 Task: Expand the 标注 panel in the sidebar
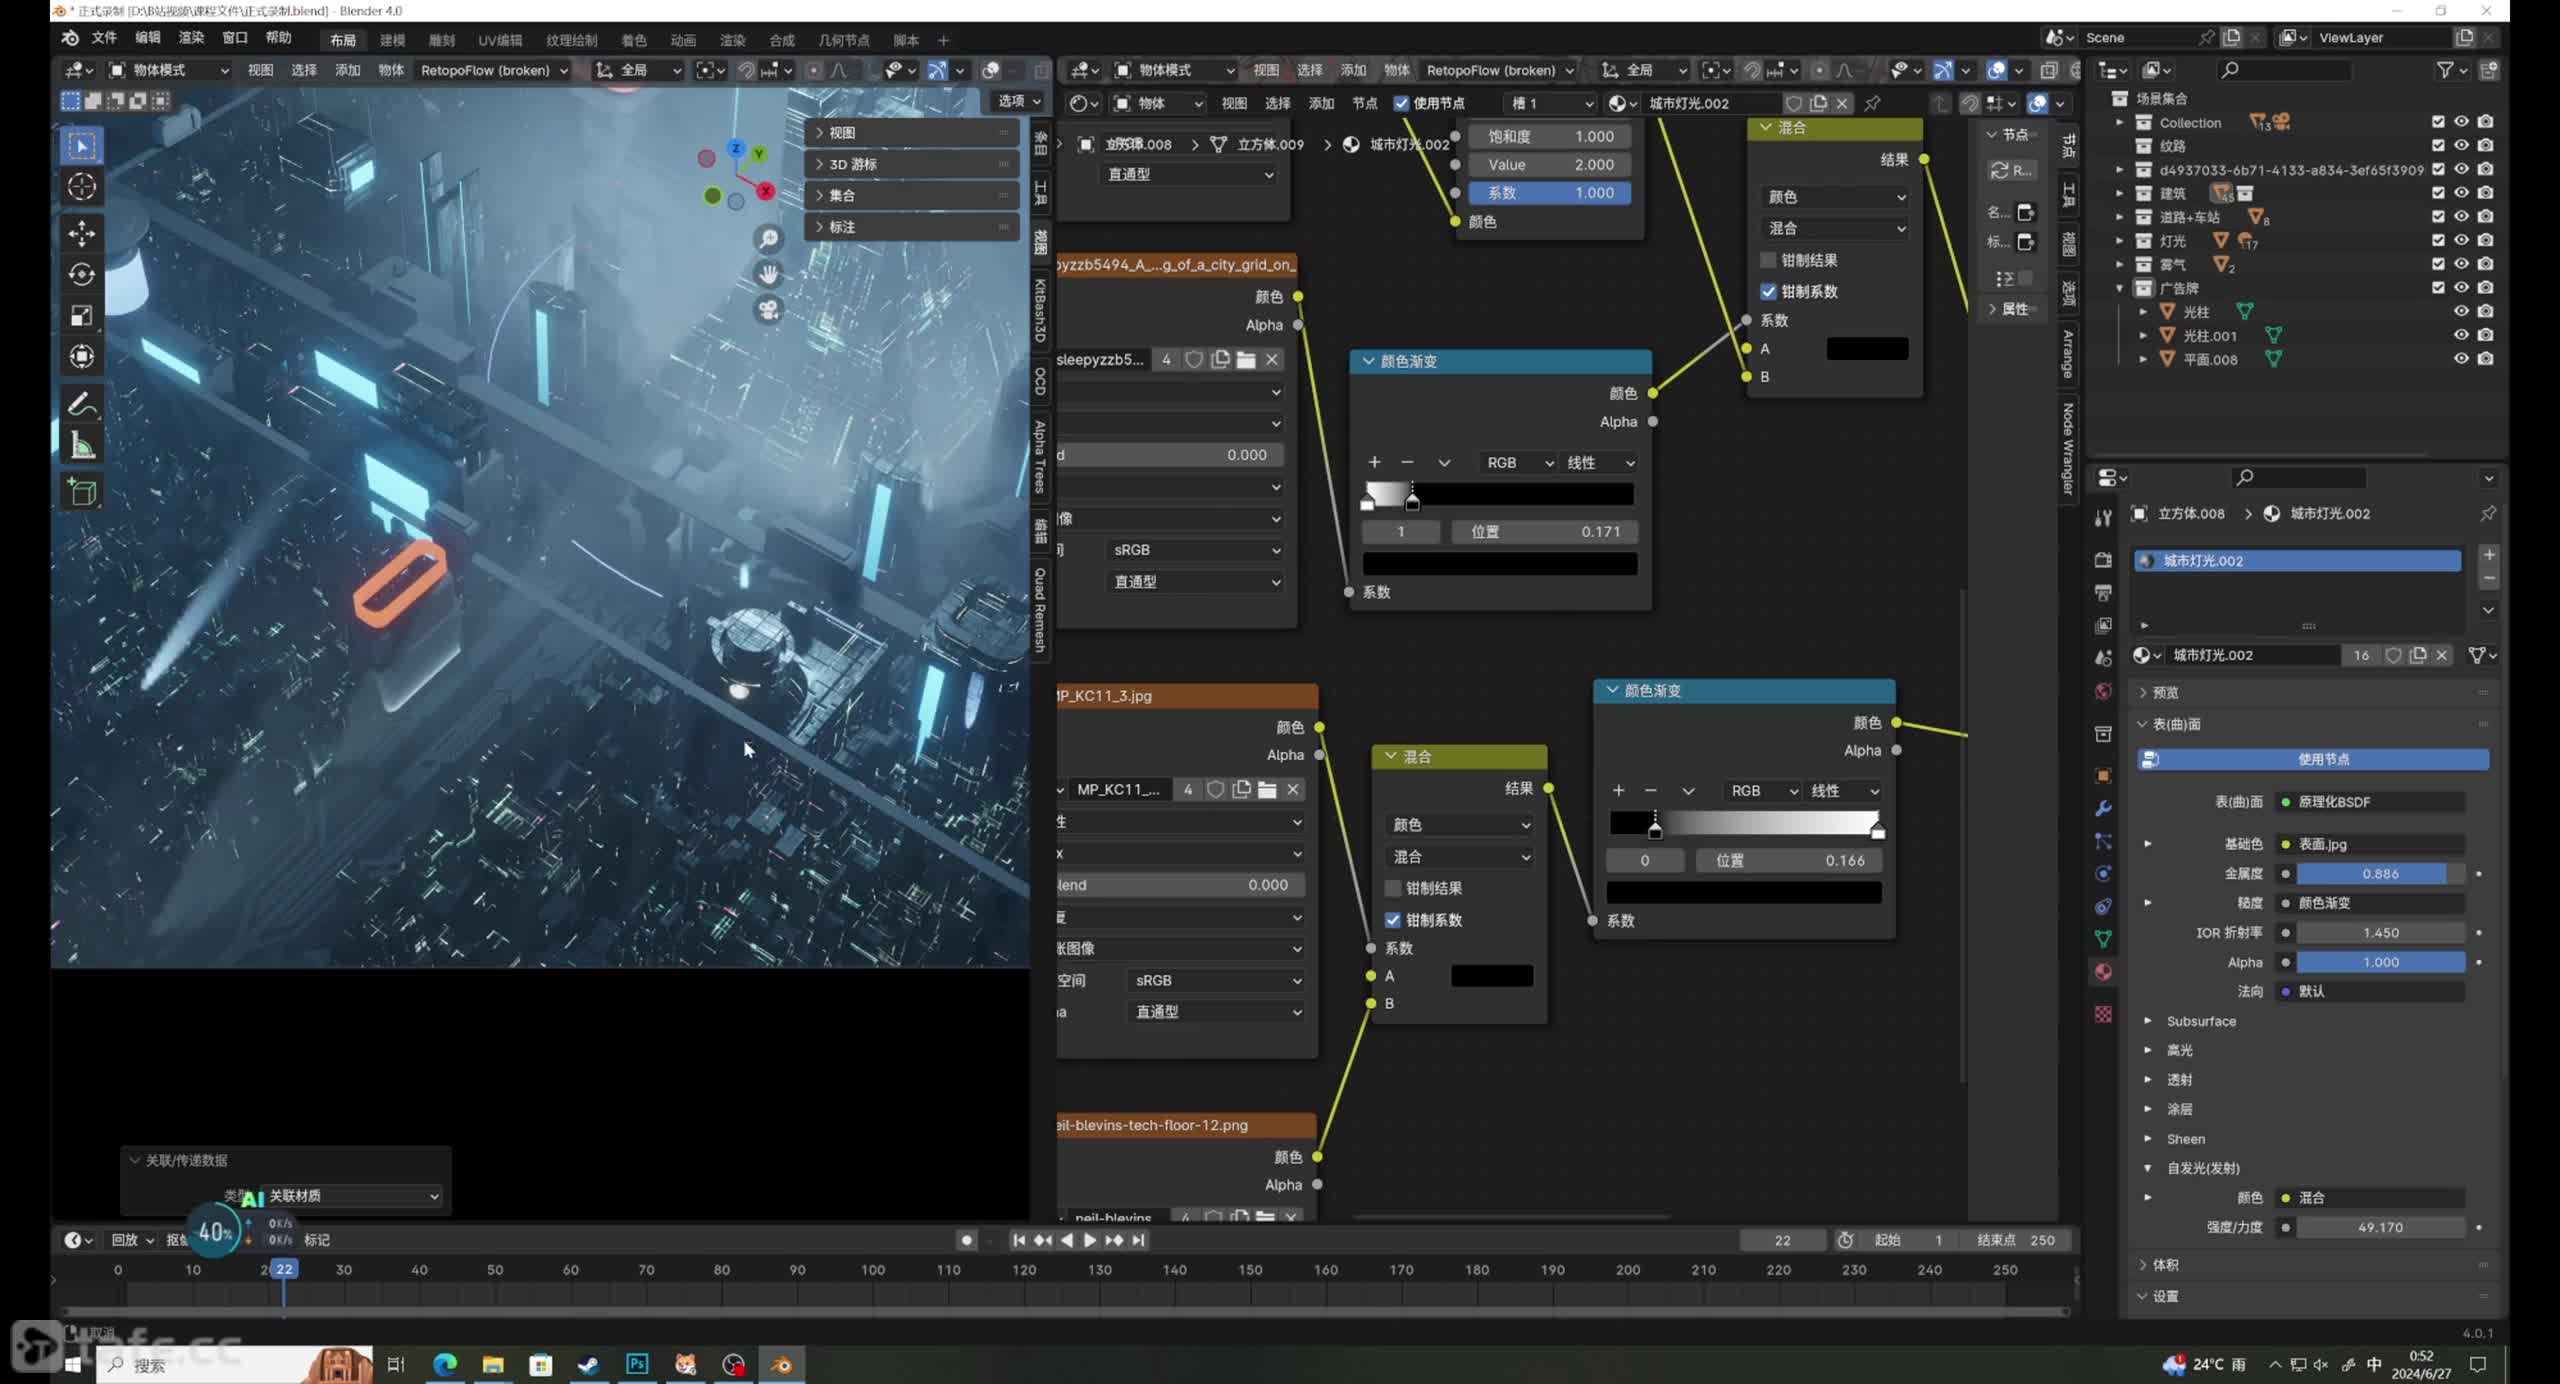[x=912, y=227]
